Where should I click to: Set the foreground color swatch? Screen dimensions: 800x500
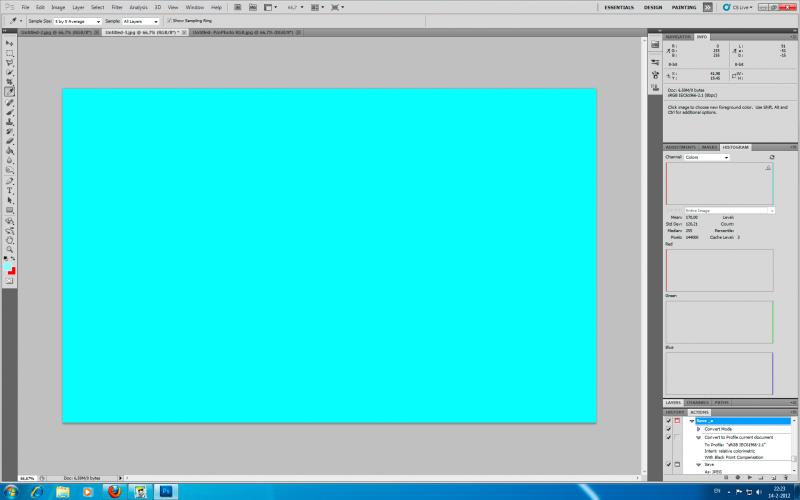click(7, 266)
